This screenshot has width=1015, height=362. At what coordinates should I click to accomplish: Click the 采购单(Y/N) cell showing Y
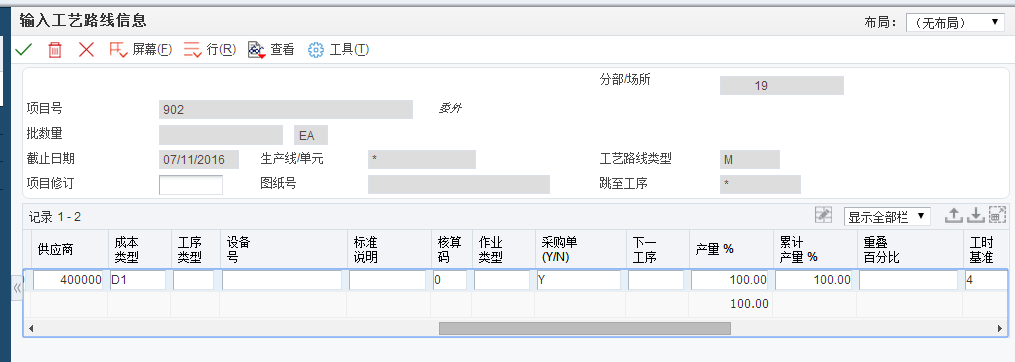[579, 280]
